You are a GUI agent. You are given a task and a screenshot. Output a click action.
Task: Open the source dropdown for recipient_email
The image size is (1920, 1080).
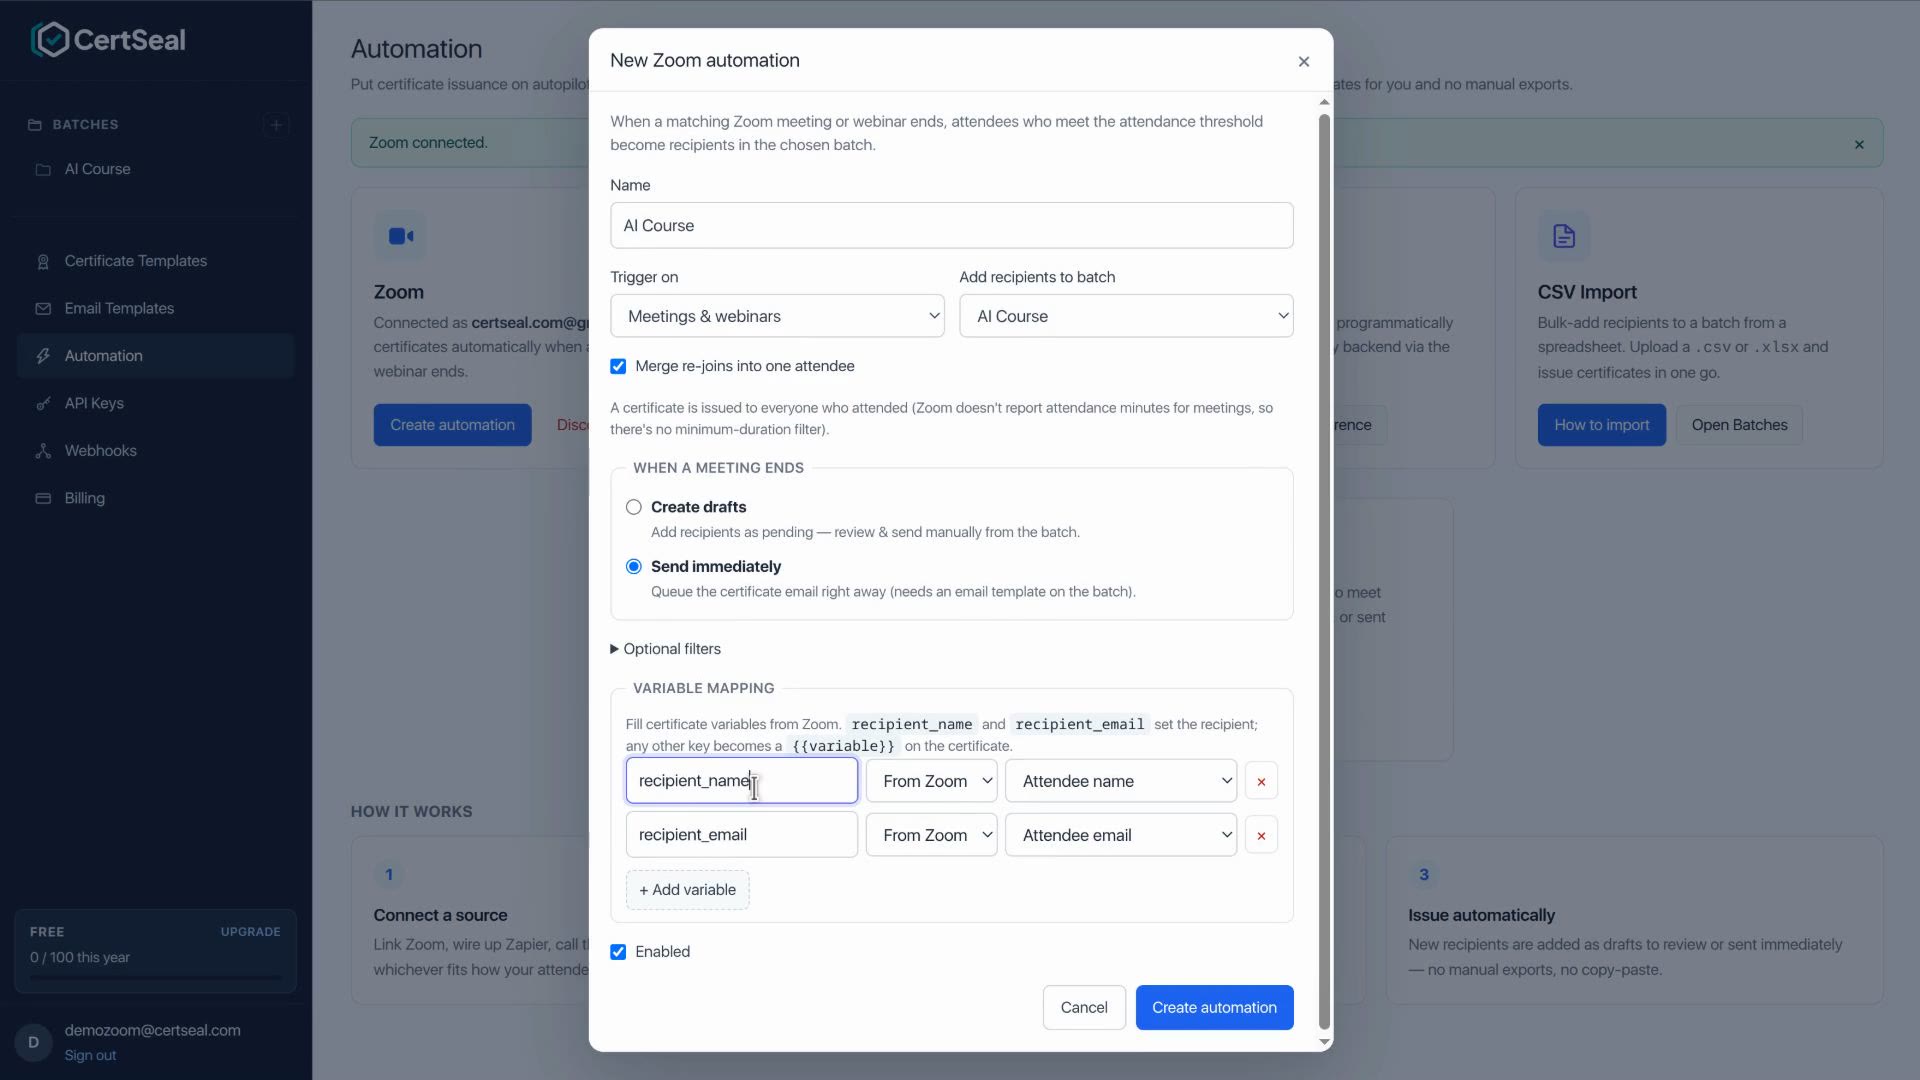point(931,835)
